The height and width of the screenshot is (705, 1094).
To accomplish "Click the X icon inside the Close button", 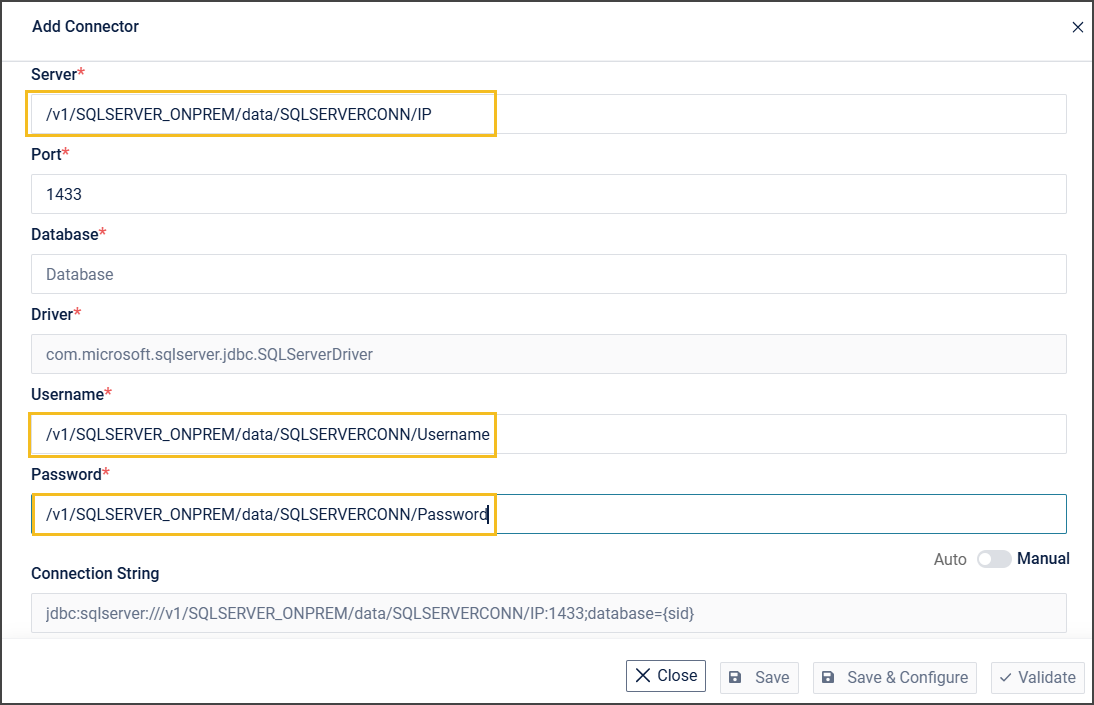I will [643, 676].
